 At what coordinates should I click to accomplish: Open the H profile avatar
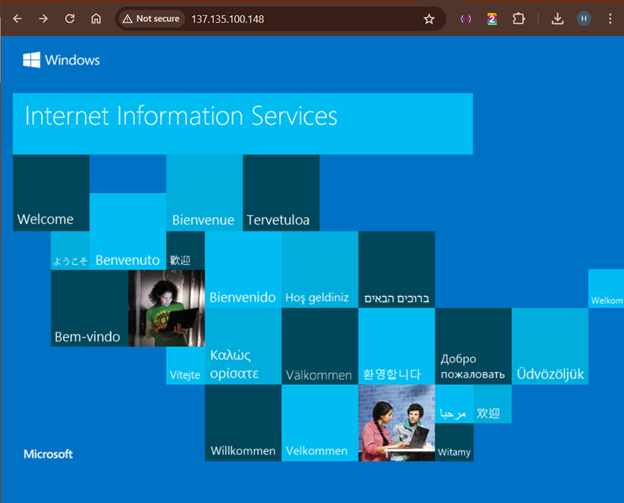(x=583, y=19)
